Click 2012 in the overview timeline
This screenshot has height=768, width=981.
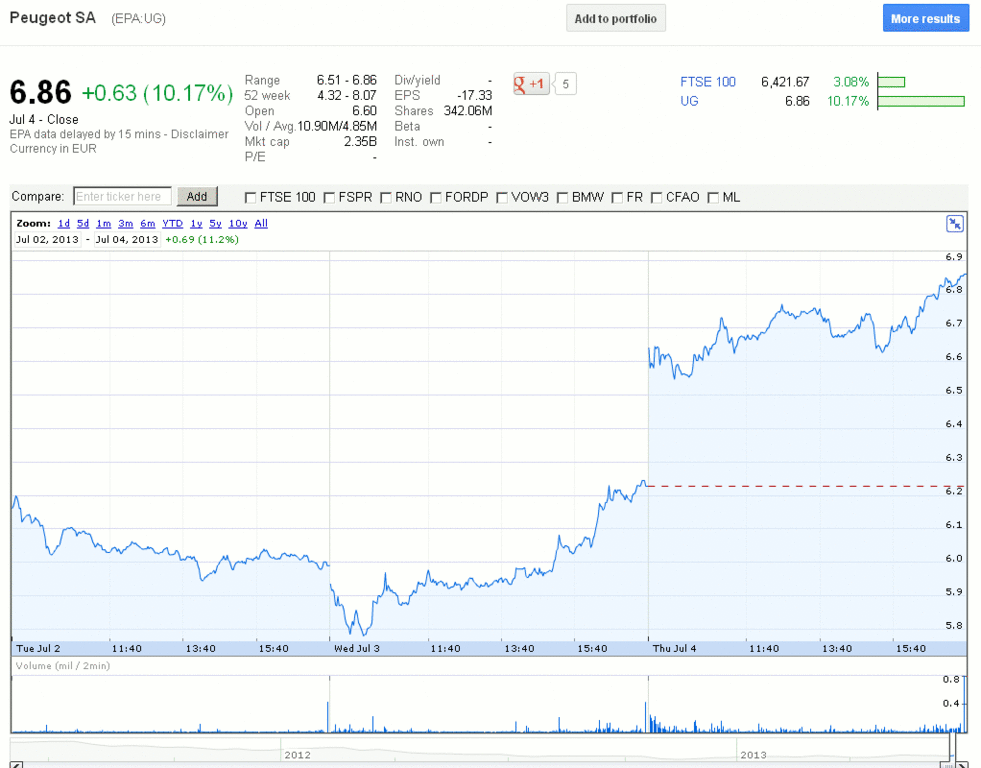[297, 755]
